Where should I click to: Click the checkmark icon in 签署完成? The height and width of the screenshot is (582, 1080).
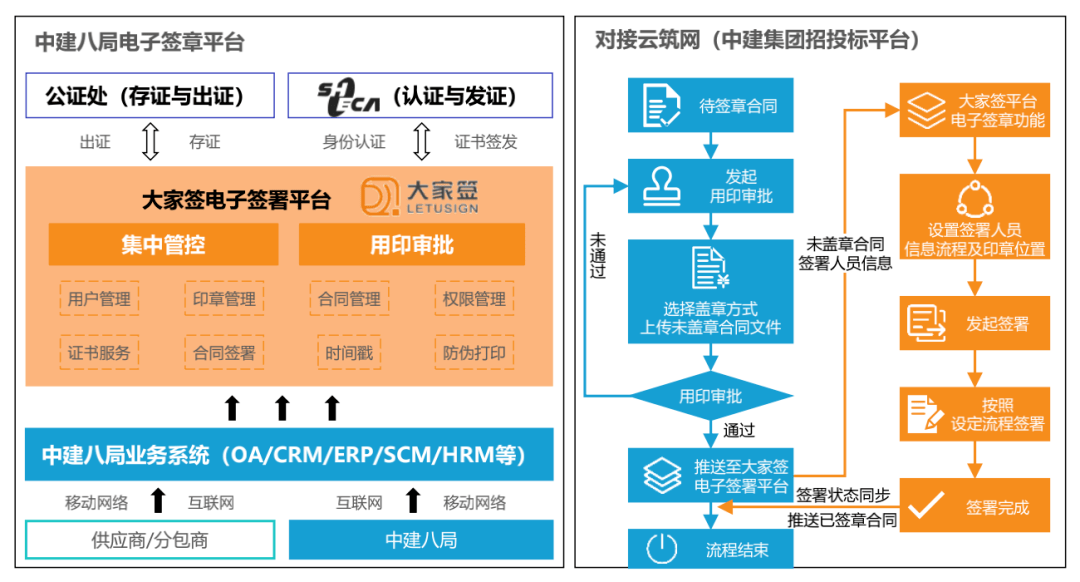coord(926,506)
